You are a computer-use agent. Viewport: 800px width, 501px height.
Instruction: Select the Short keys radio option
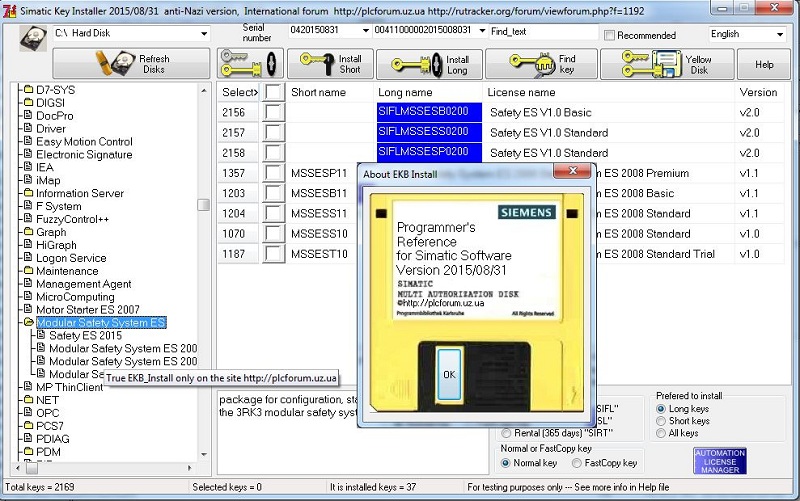pos(661,422)
